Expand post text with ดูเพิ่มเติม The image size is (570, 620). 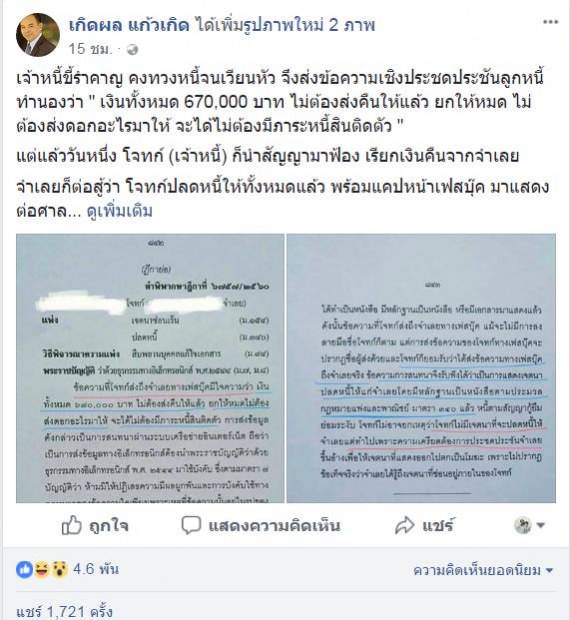click(x=120, y=211)
